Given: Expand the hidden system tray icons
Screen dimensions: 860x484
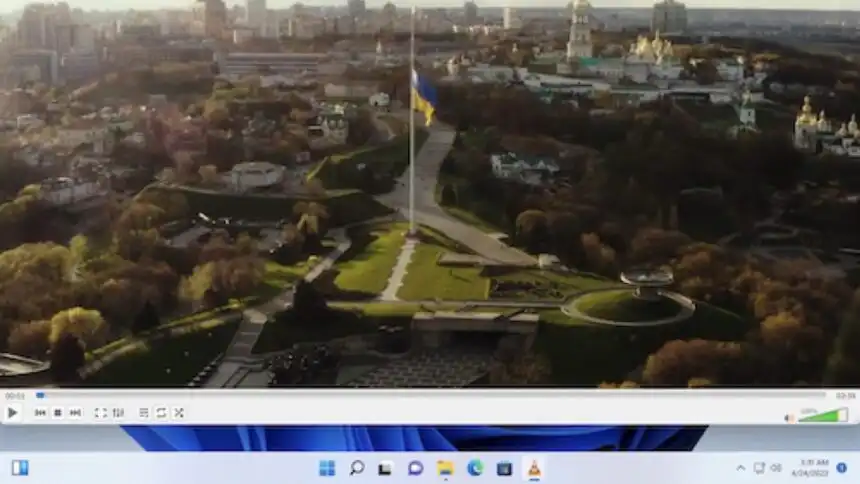Looking at the screenshot, I should pyautogui.click(x=741, y=468).
